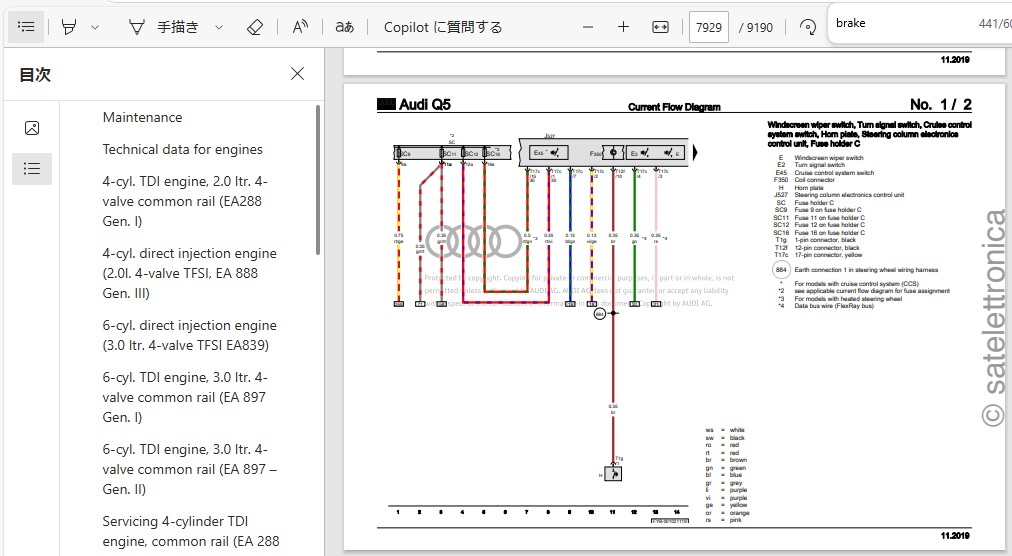Zoom in with the plus button

pyautogui.click(x=623, y=27)
